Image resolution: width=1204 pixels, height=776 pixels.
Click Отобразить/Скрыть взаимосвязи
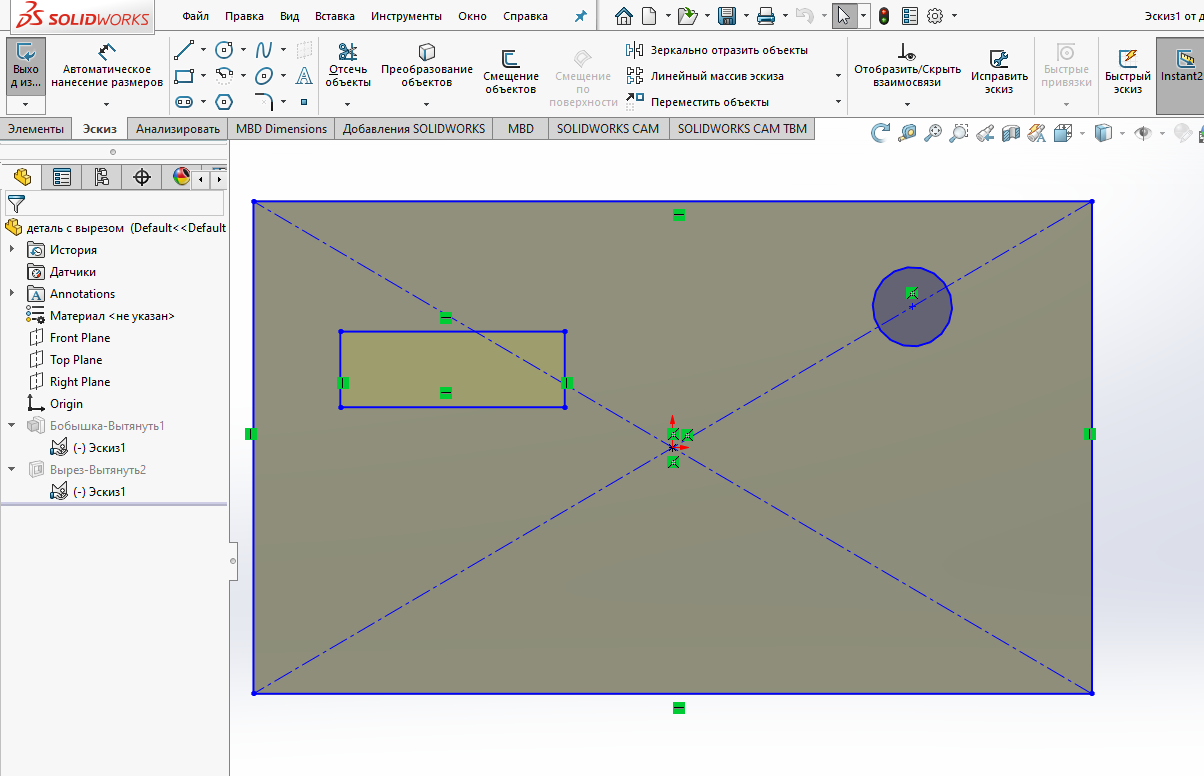coord(907,66)
